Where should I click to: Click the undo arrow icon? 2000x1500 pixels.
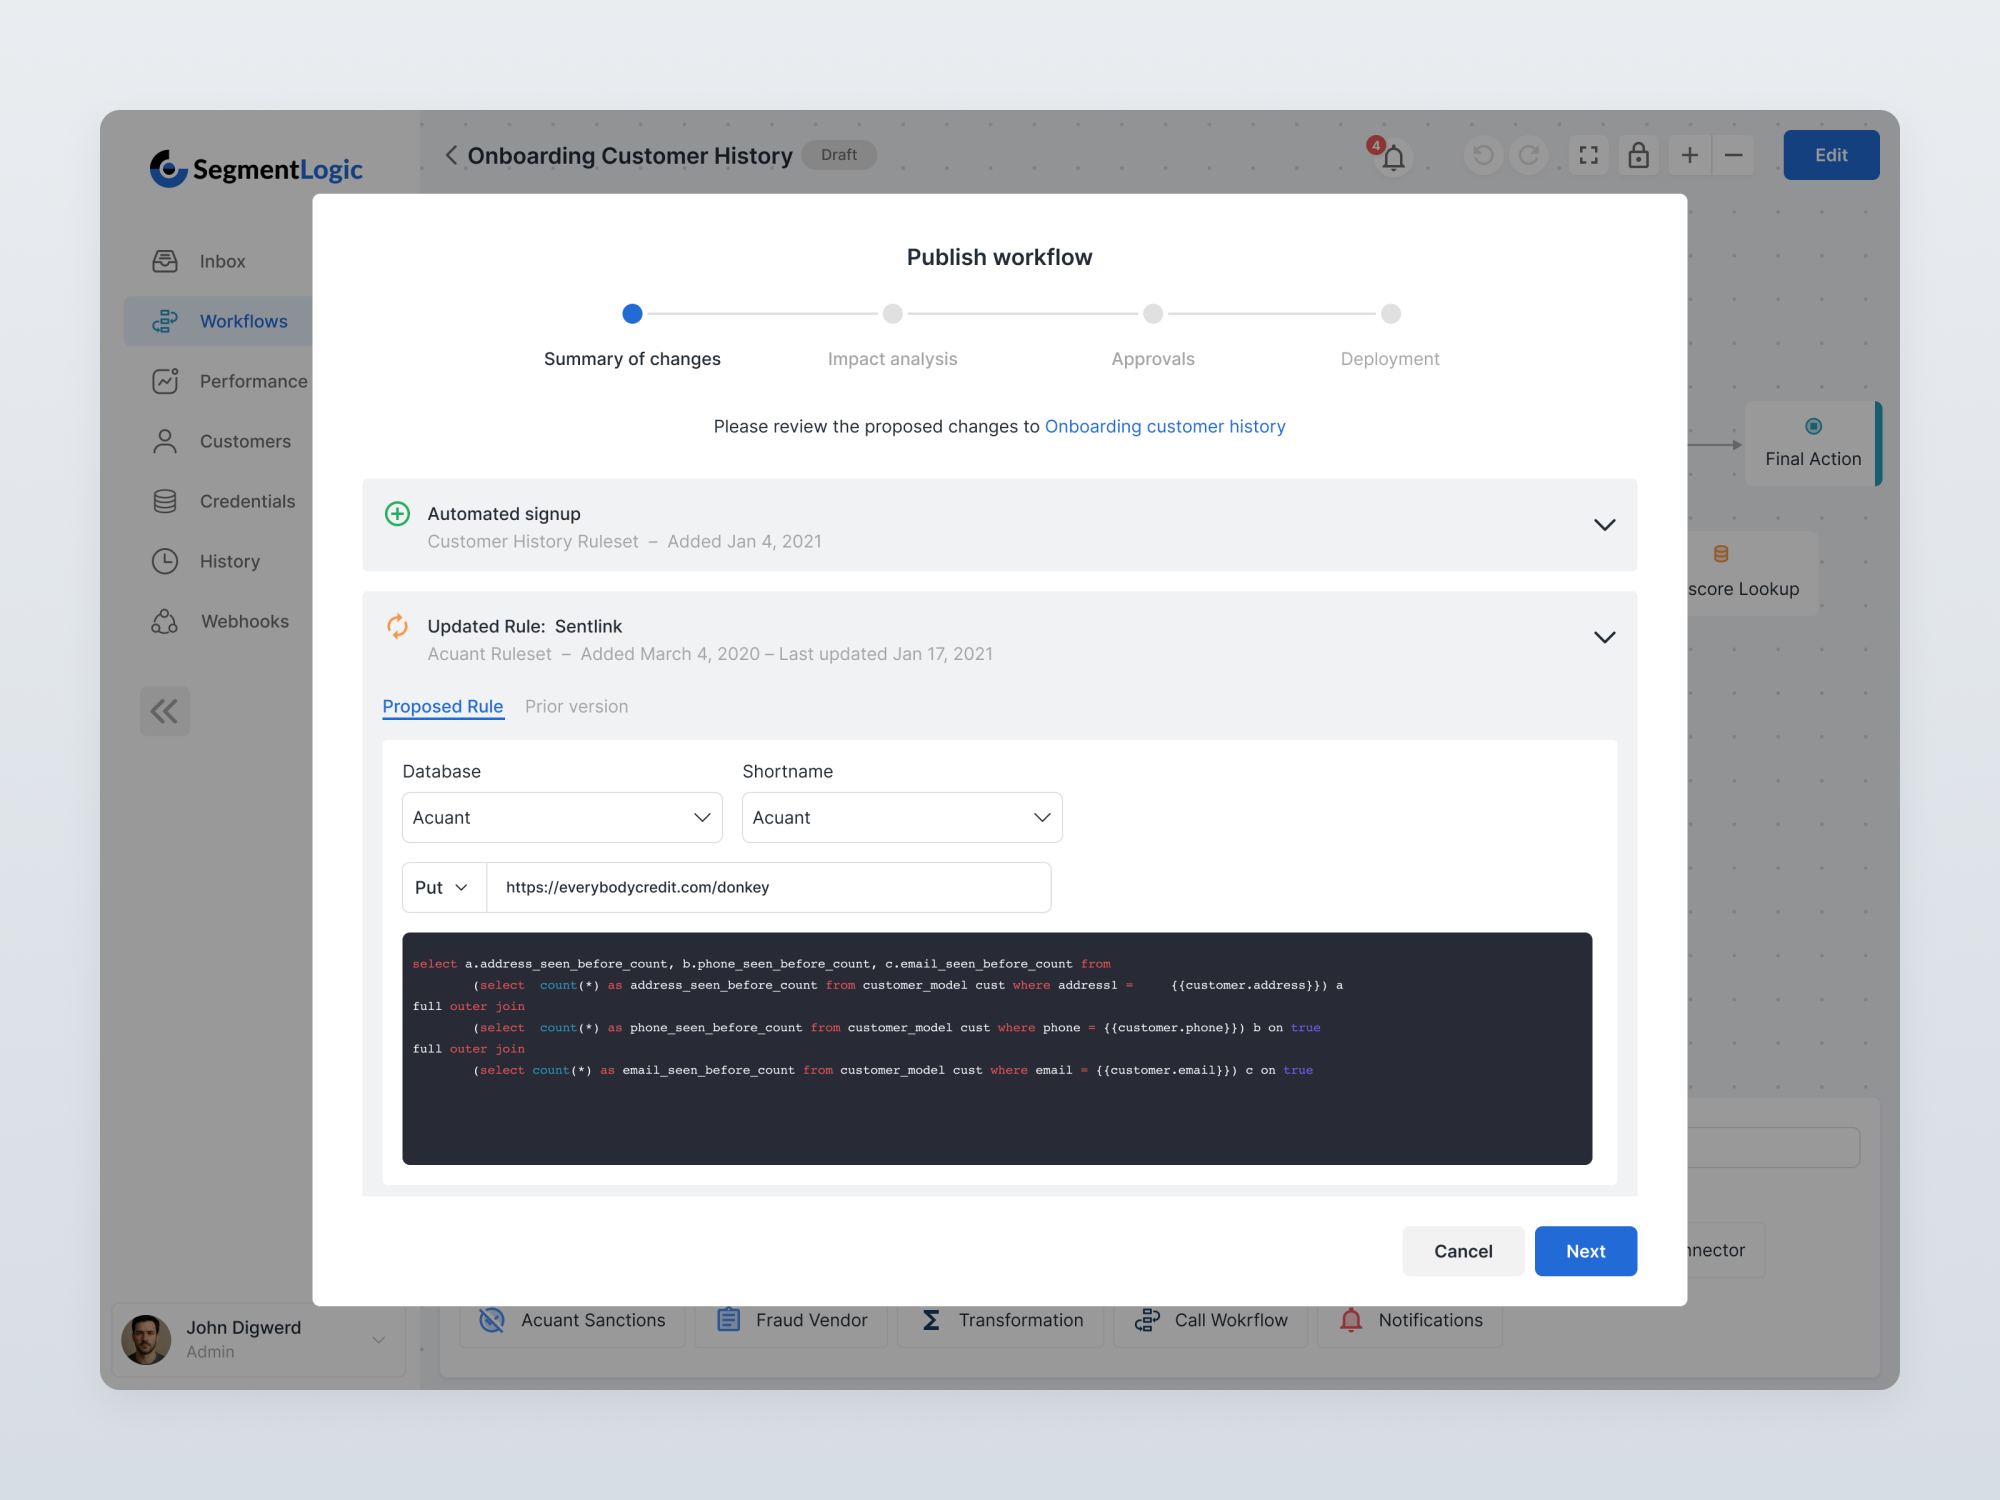tap(1483, 155)
